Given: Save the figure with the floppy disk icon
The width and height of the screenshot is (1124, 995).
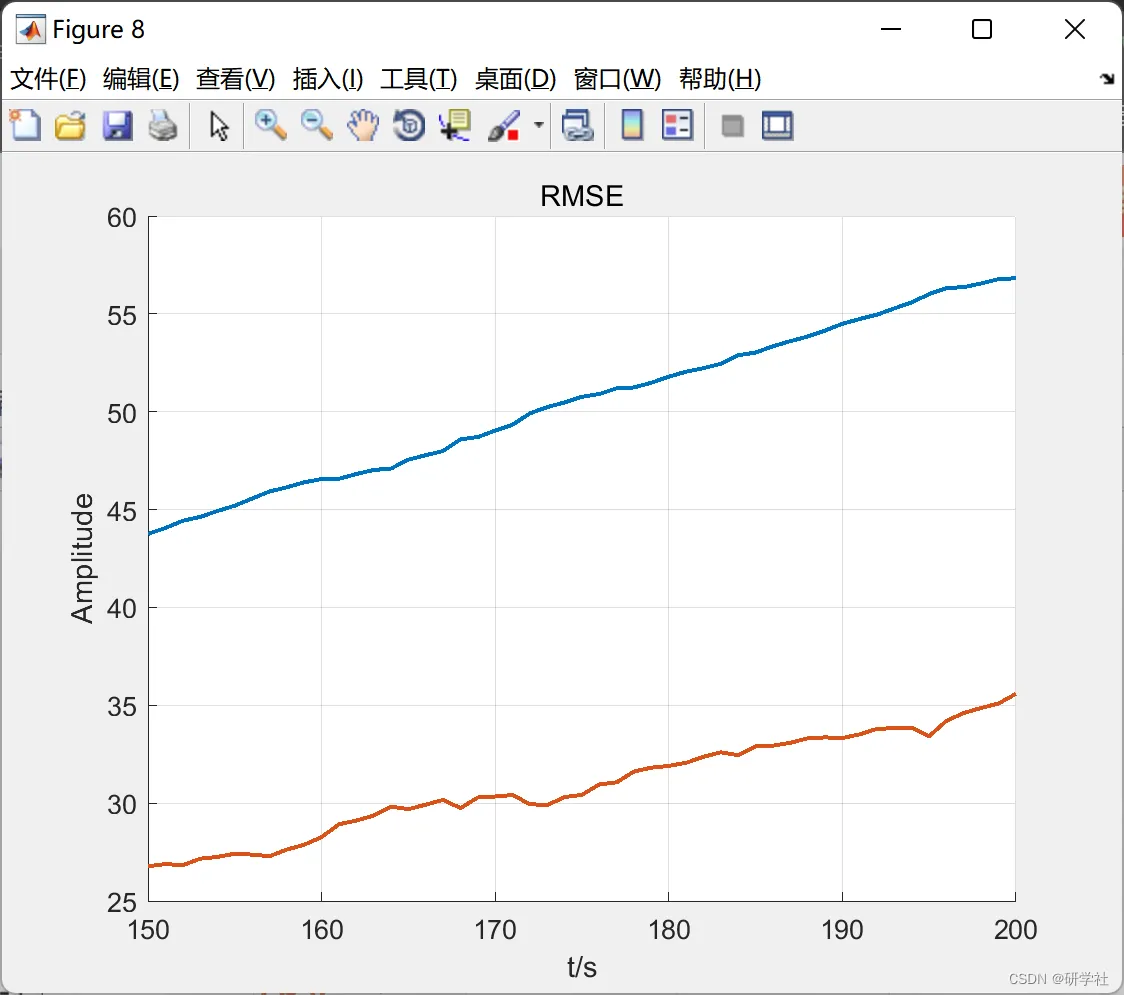Looking at the screenshot, I should [x=117, y=125].
